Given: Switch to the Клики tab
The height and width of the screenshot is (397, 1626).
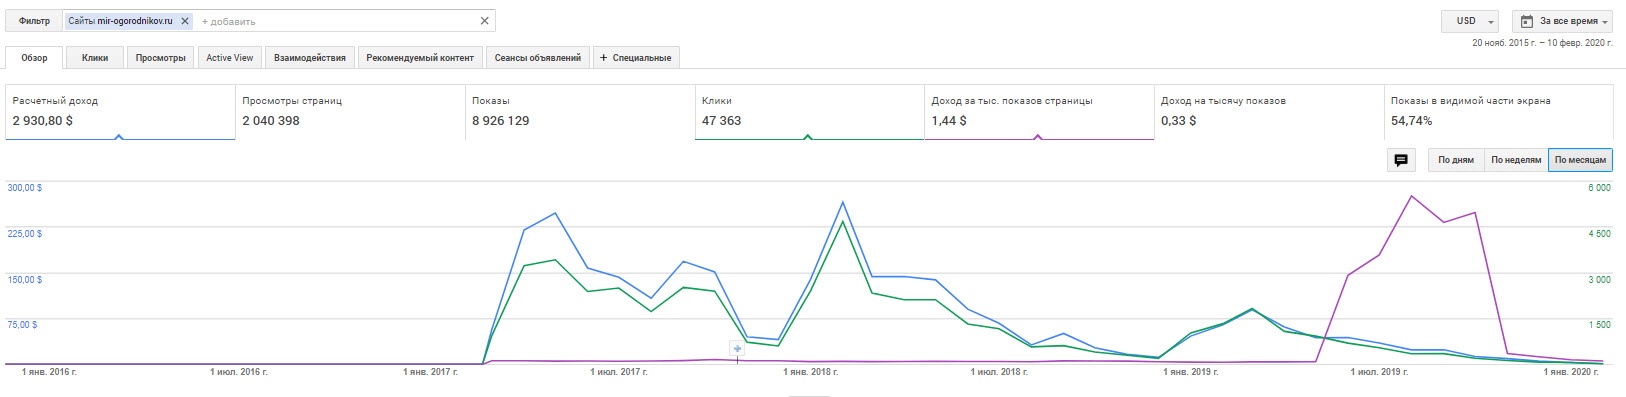Looking at the screenshot, I should click(x=95, y=58).
